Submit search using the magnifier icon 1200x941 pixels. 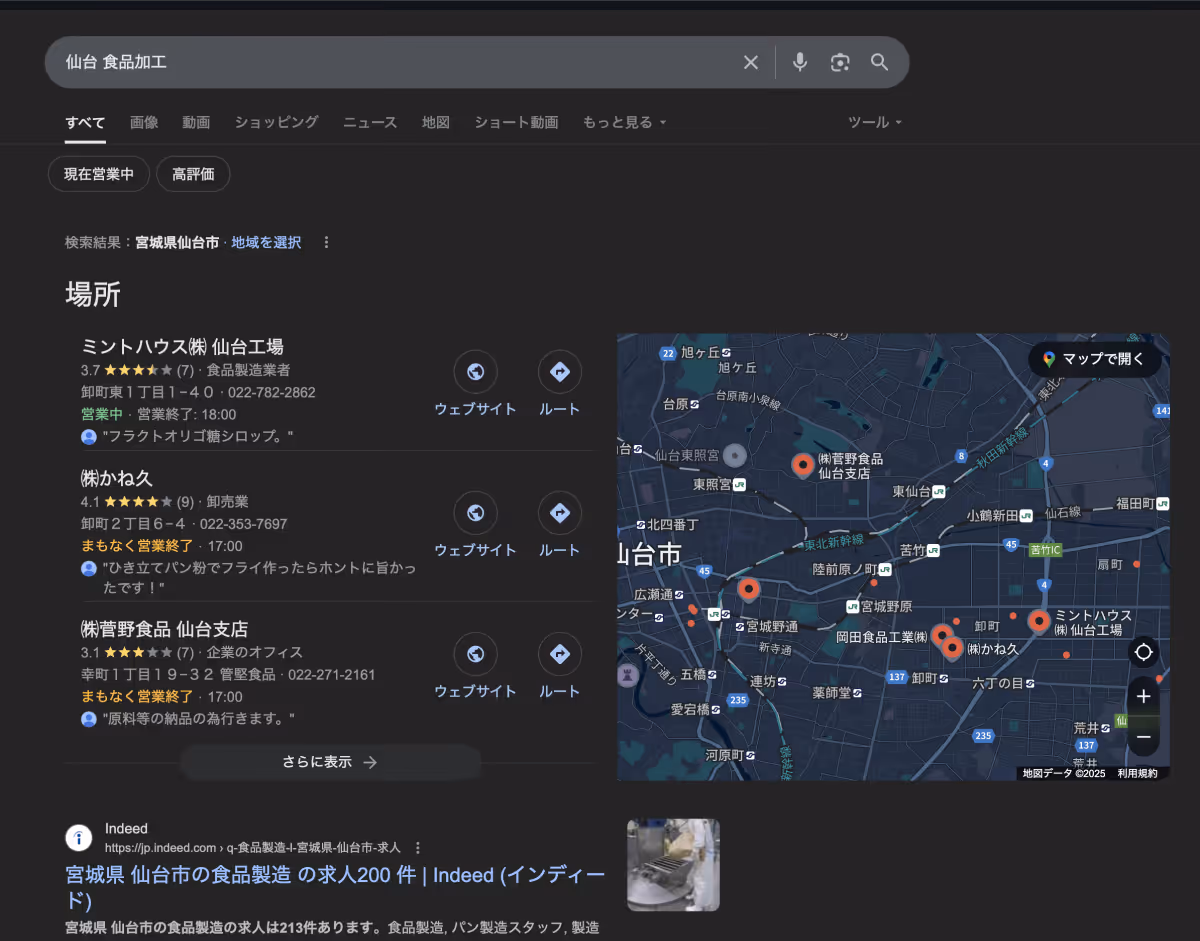pos(880,62)
